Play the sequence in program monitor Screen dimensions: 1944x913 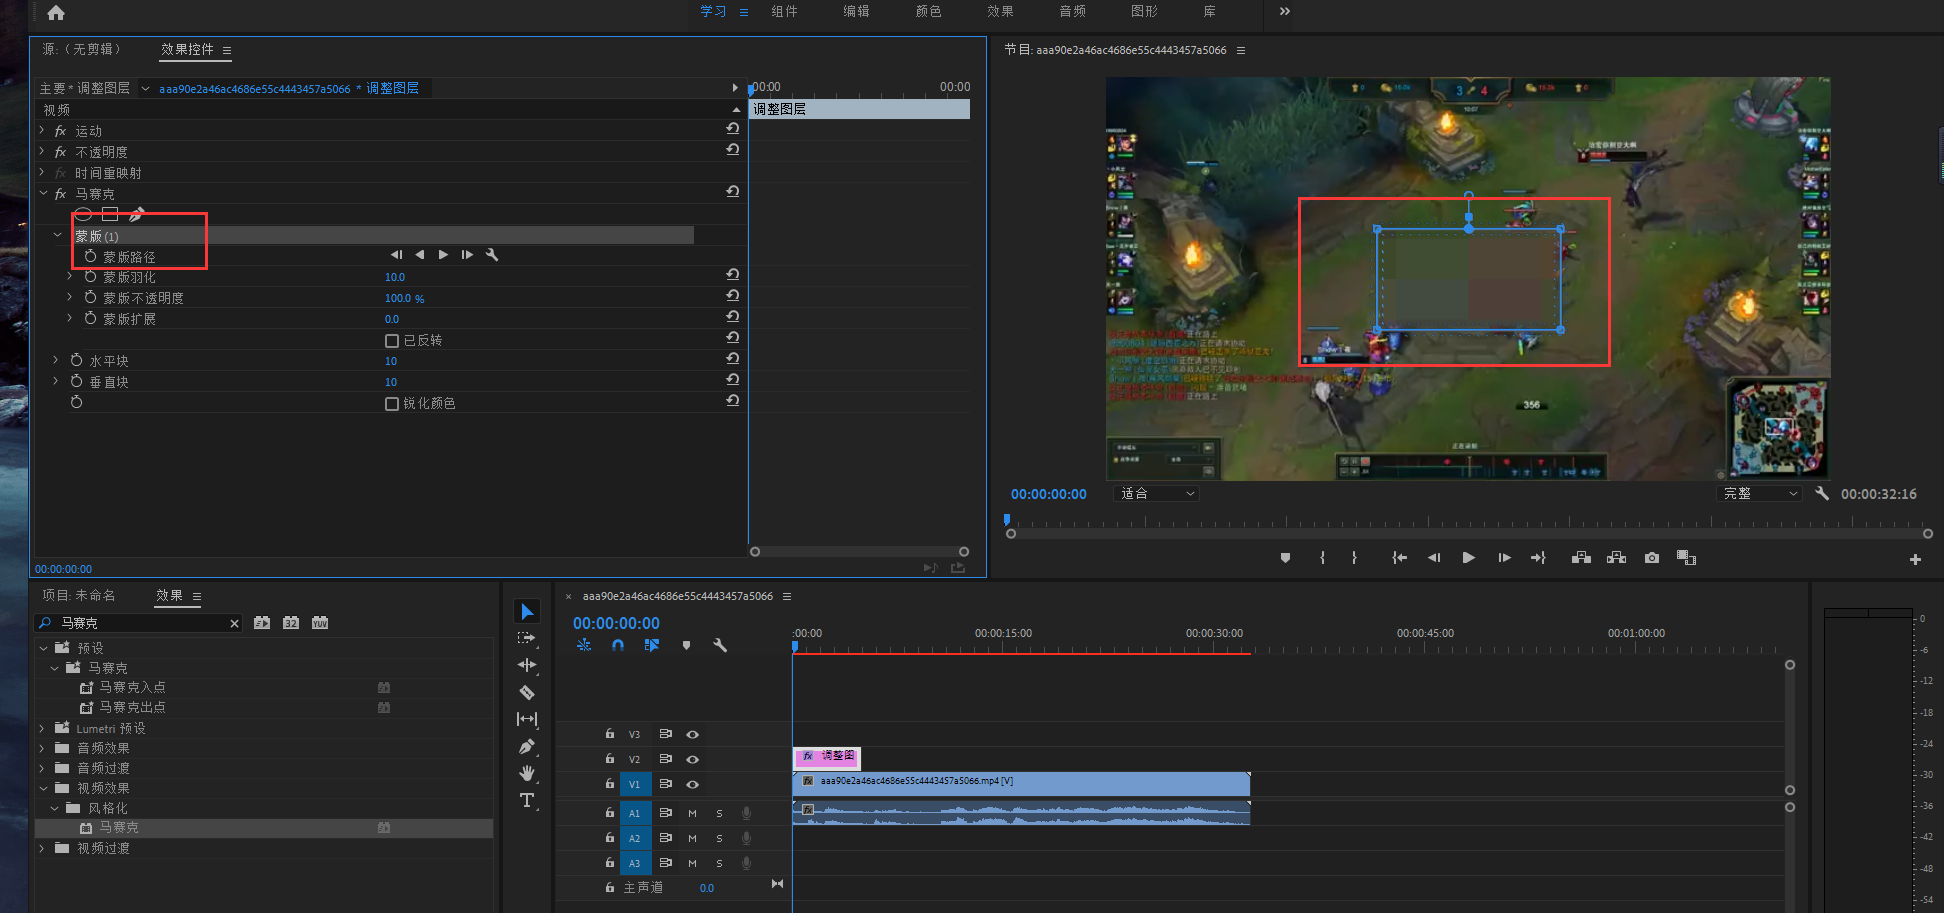coord(1468,558)
